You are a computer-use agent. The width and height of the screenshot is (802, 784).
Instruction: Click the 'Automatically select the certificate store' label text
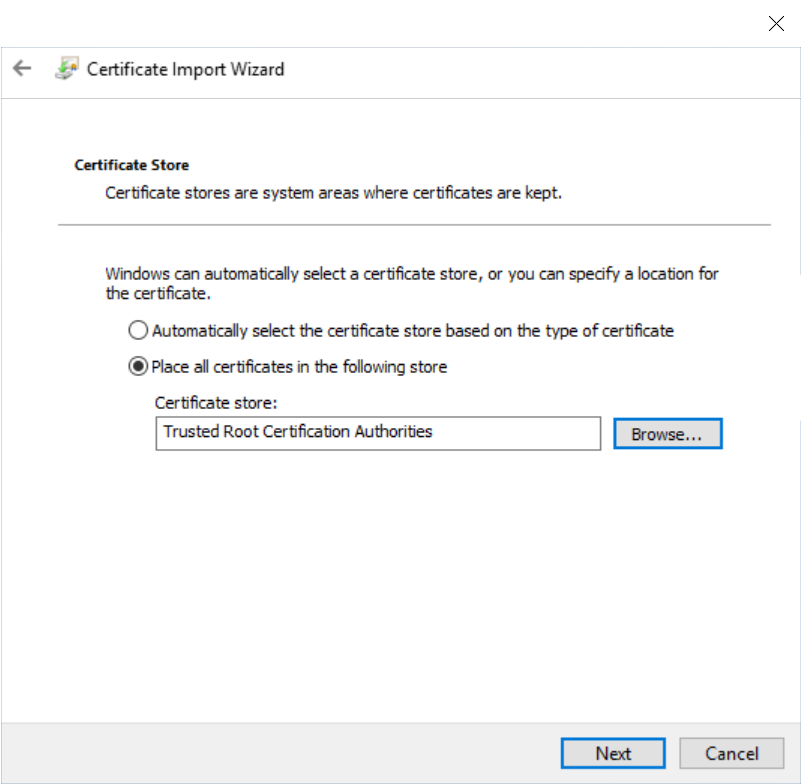coord(412,330)
